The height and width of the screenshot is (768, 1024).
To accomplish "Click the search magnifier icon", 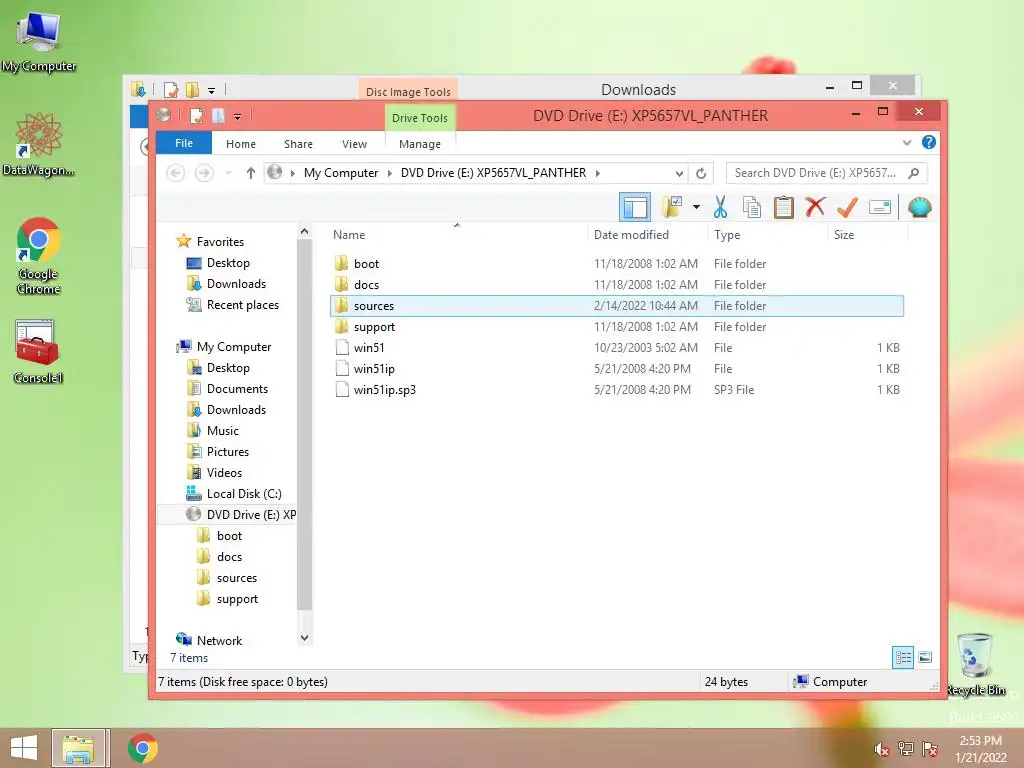I will [x=914, y=173].
